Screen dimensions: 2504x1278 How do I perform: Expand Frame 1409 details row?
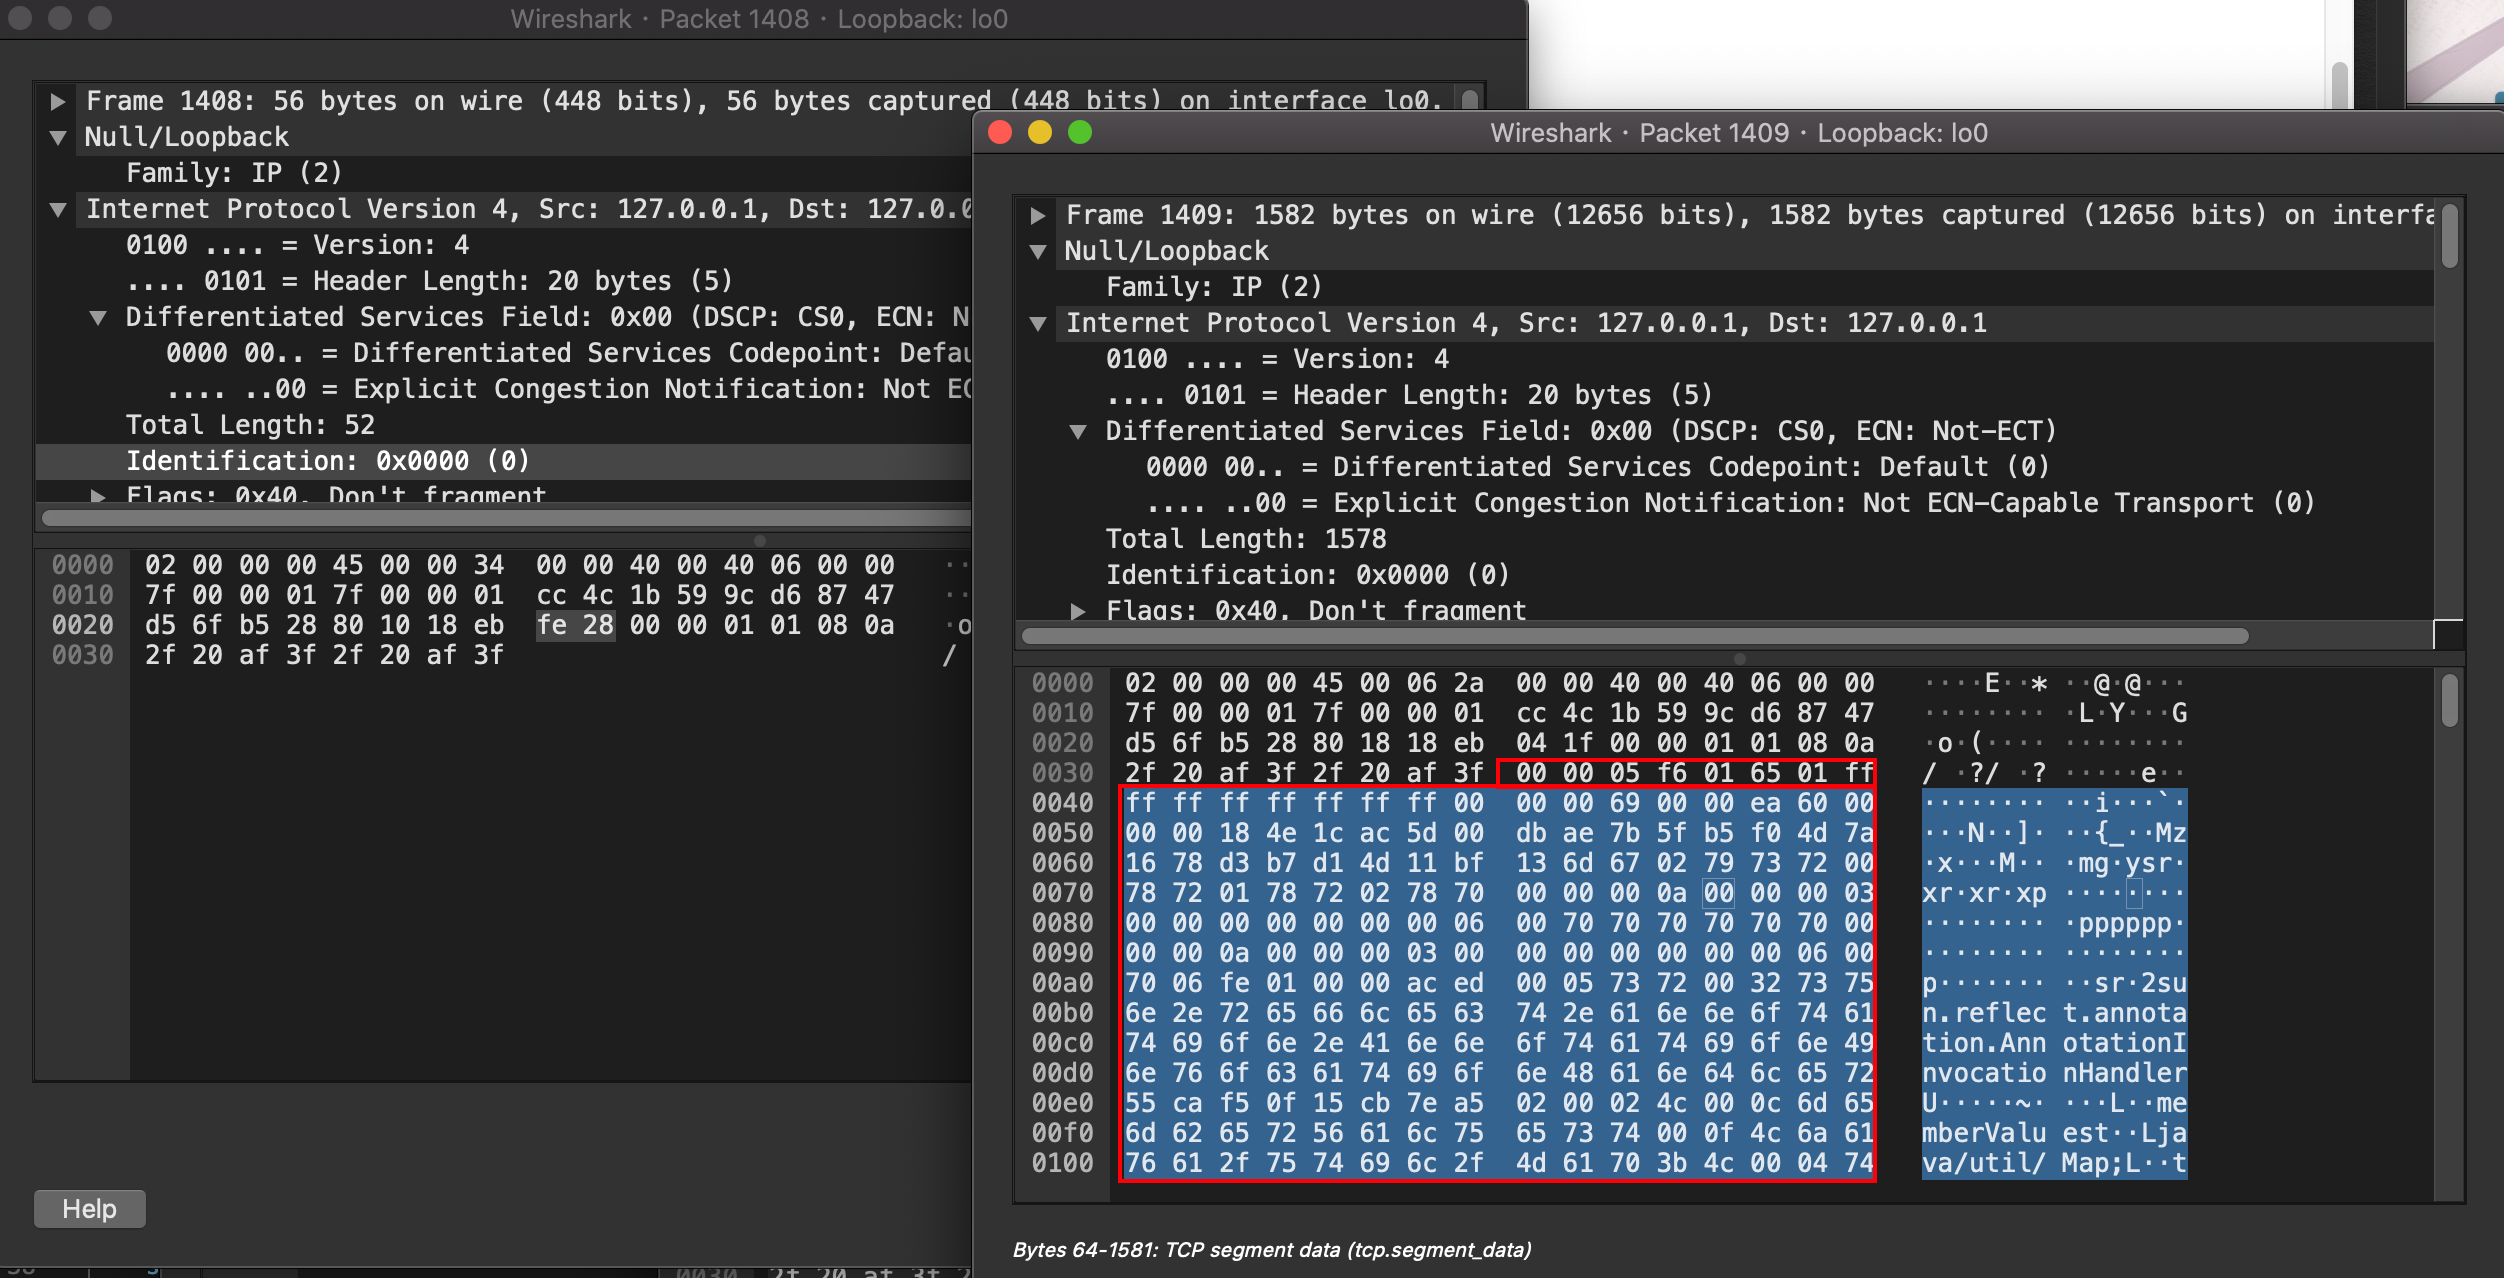tap(1038, 216)
